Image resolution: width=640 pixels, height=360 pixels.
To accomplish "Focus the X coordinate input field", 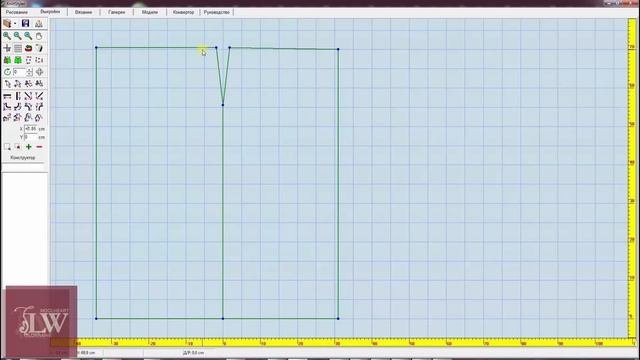I will click(31, 129).
